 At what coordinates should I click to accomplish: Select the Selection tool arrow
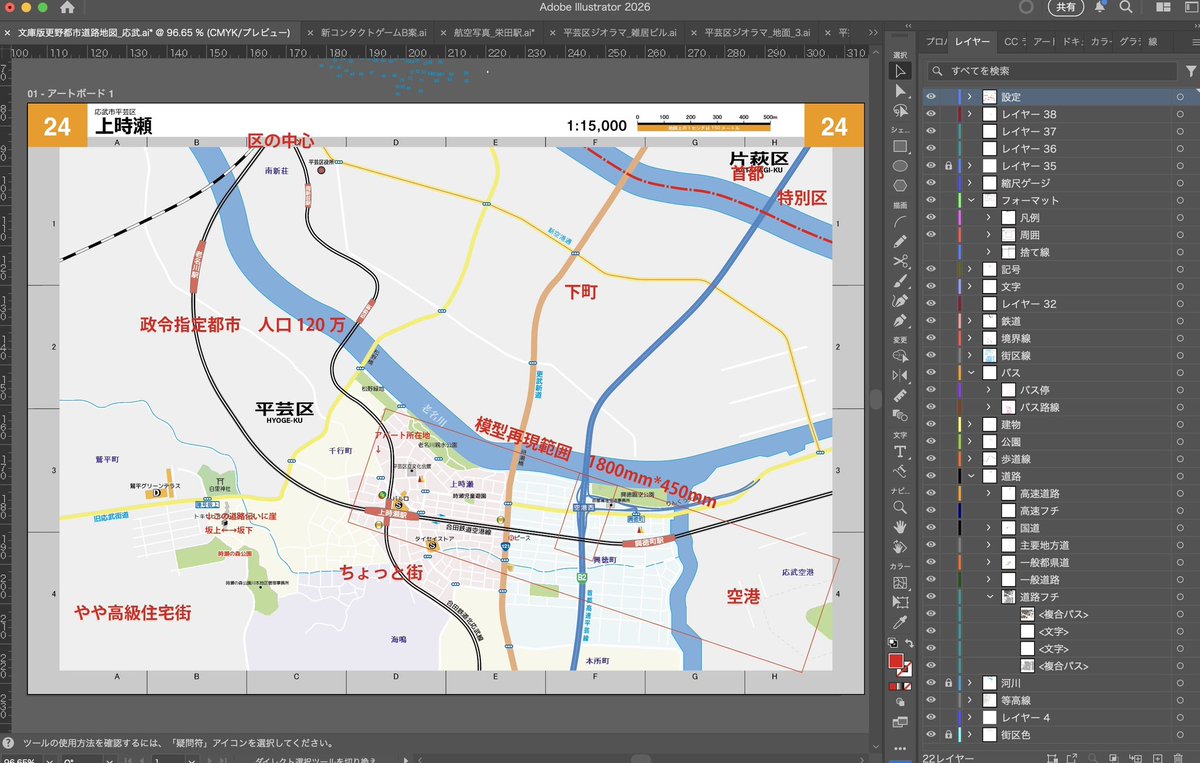tap(900, 70)
